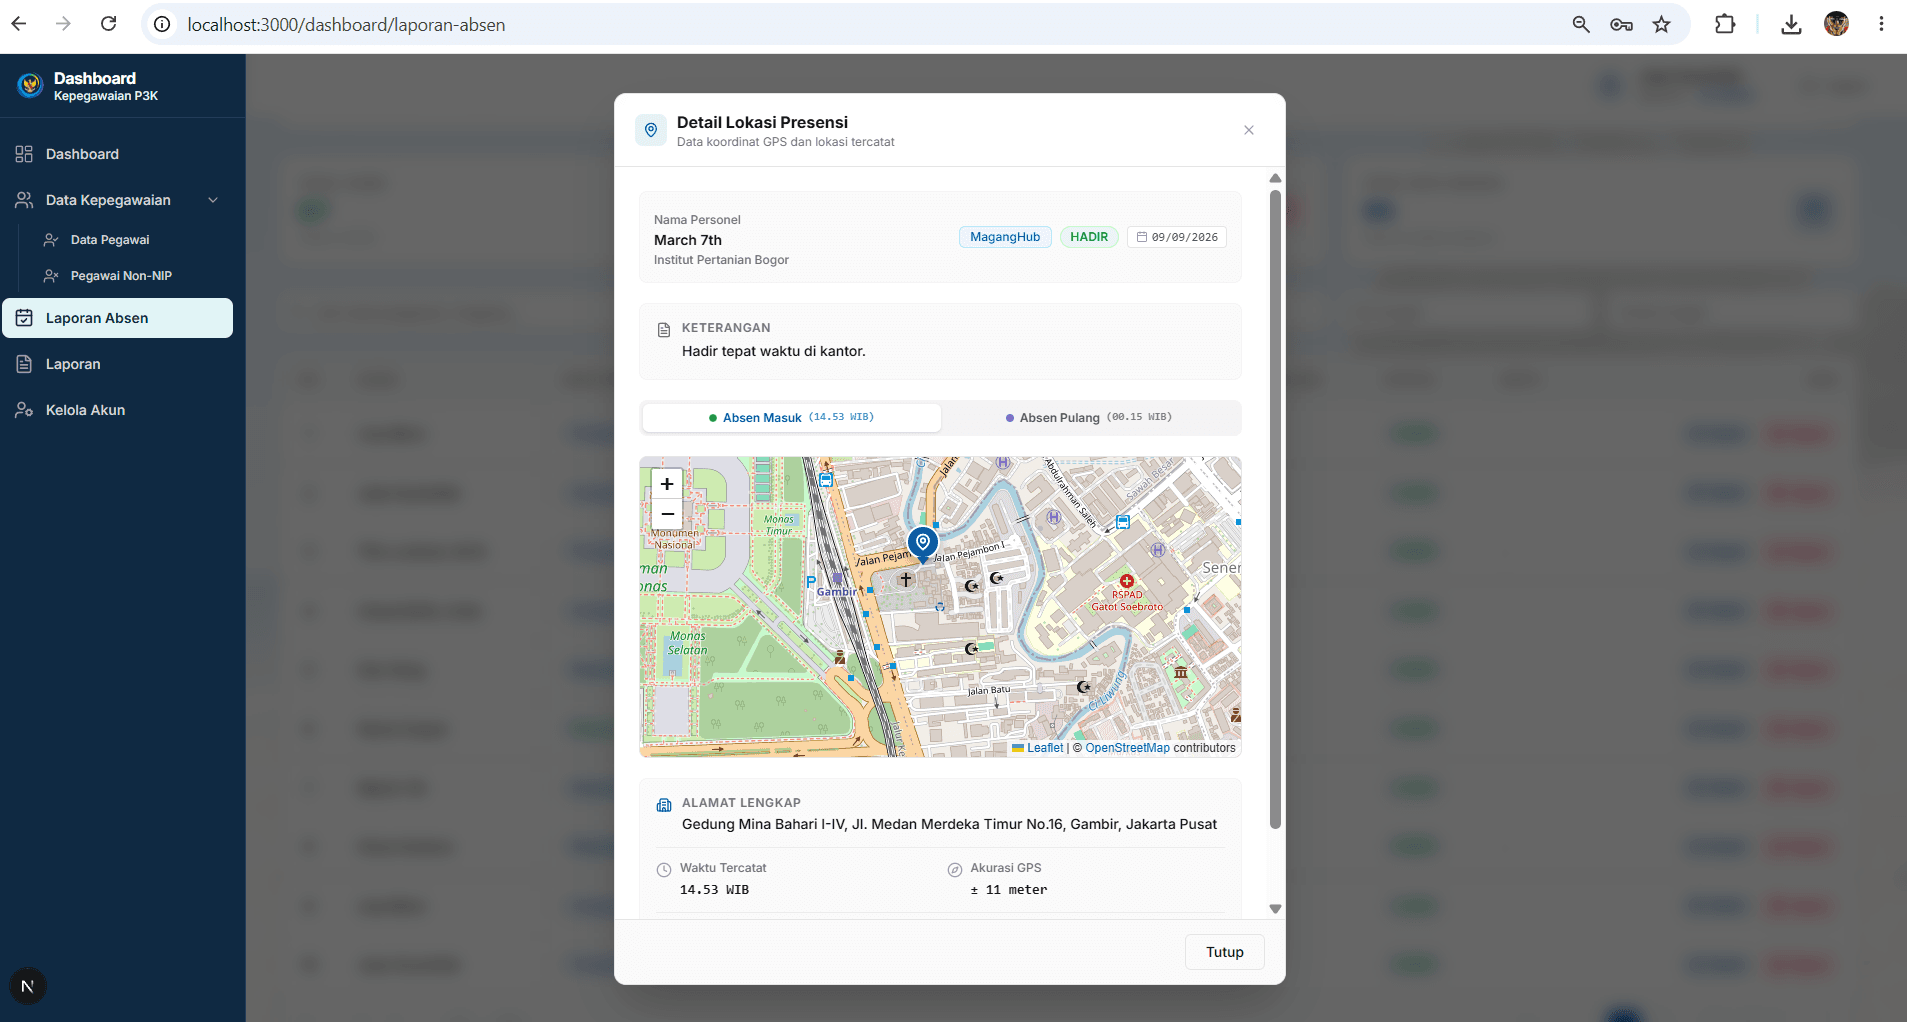Click the Dashboard Kepegawaian P3K logo
The image size is (1907, 1022).
click(30, 86)
